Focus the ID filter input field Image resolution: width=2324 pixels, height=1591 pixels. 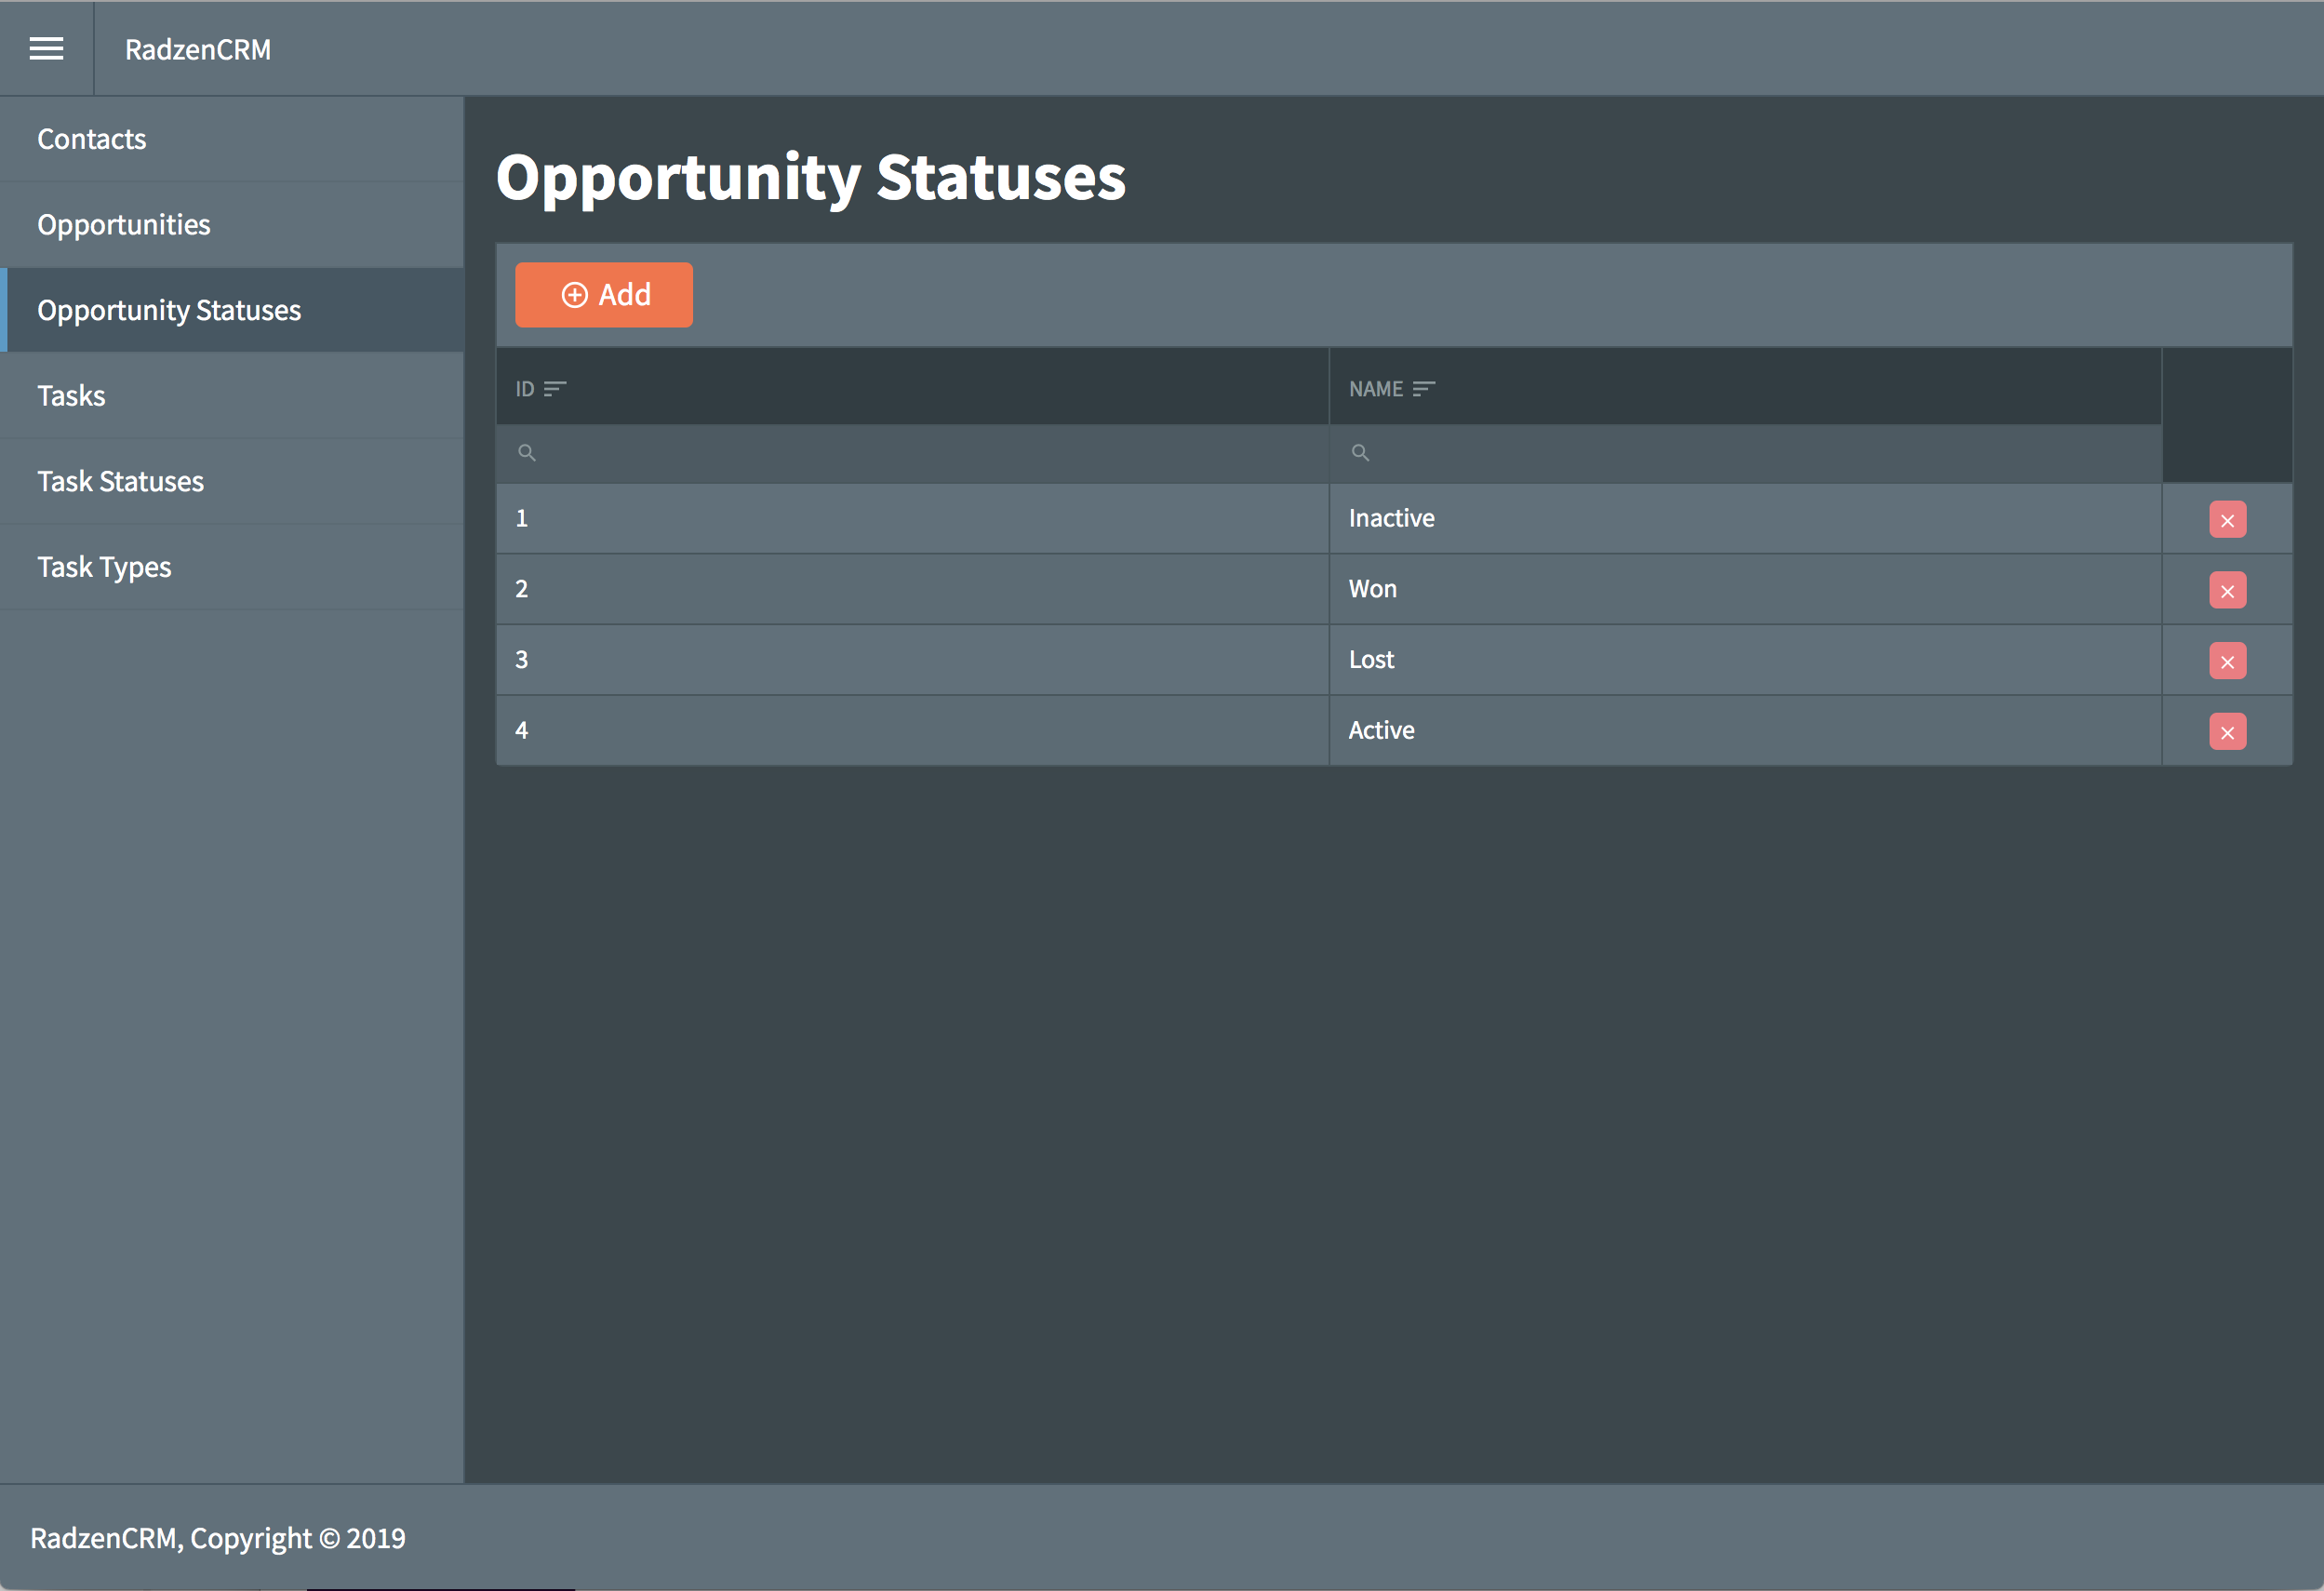coord(912,454)
